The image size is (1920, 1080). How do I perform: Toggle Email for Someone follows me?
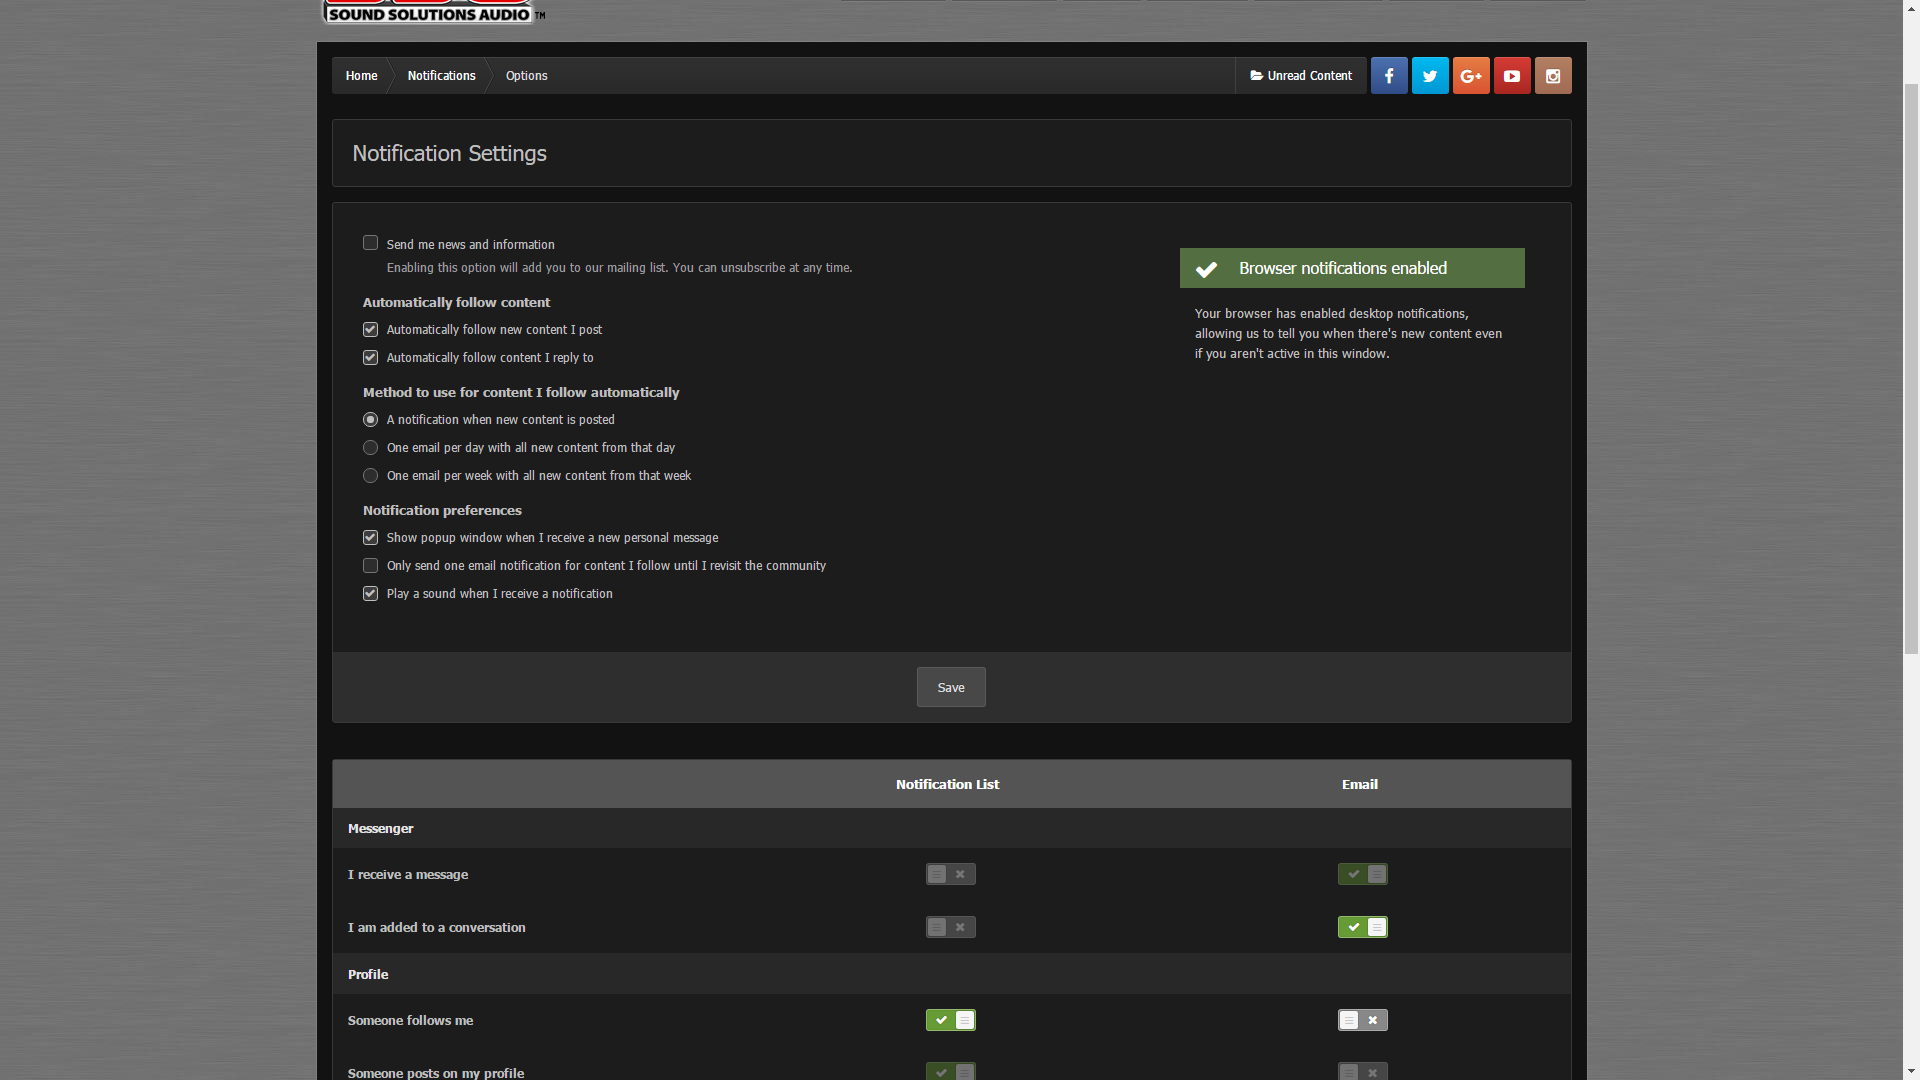coord(1363,1020)
